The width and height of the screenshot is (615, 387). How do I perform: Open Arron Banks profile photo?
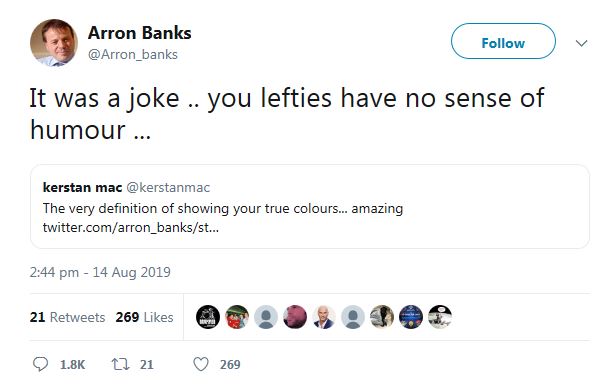pos(54,43)
